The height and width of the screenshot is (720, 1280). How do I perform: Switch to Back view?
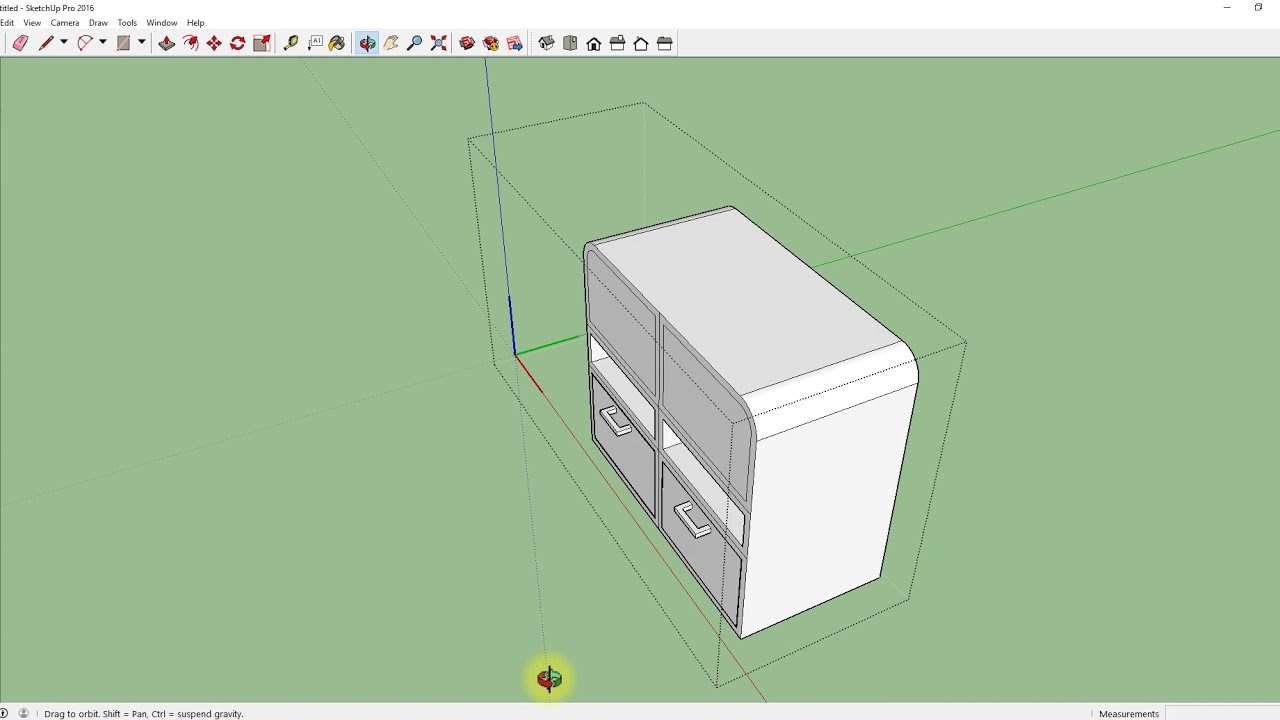pyautogui.click(x=641, y=43)
